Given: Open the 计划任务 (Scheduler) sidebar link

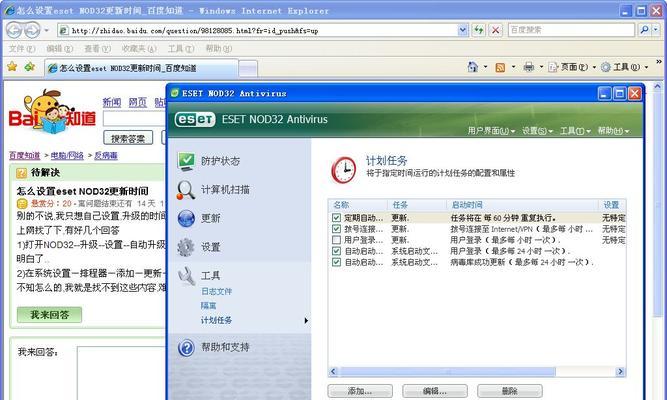Looking at the screenshot, I should (217, 320).
